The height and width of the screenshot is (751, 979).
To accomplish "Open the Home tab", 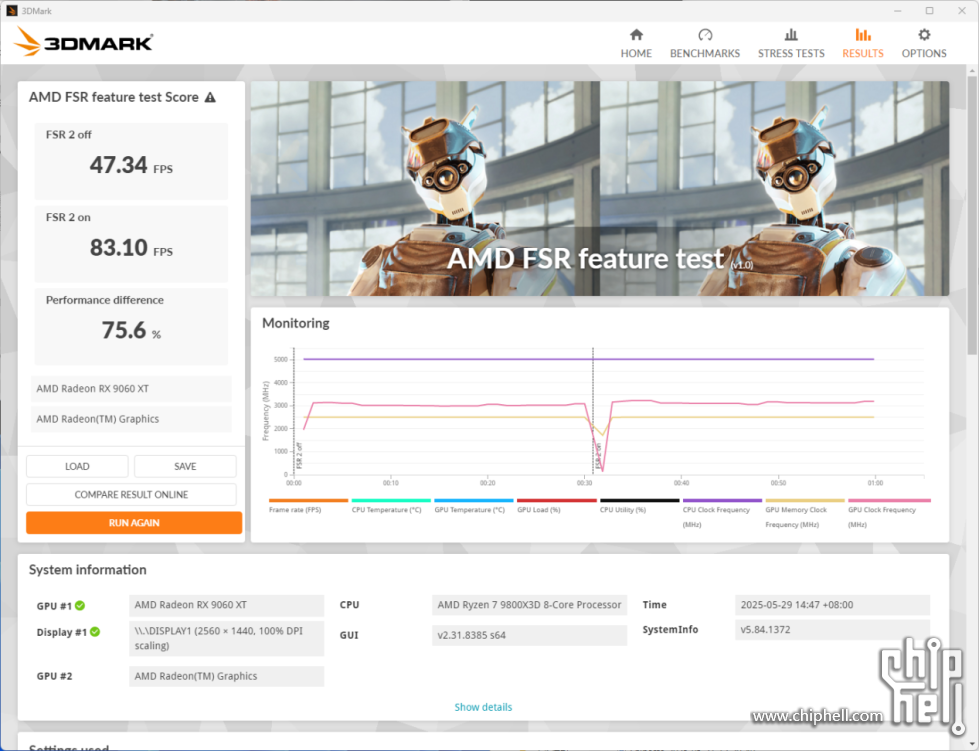I will tap(636, 44).
